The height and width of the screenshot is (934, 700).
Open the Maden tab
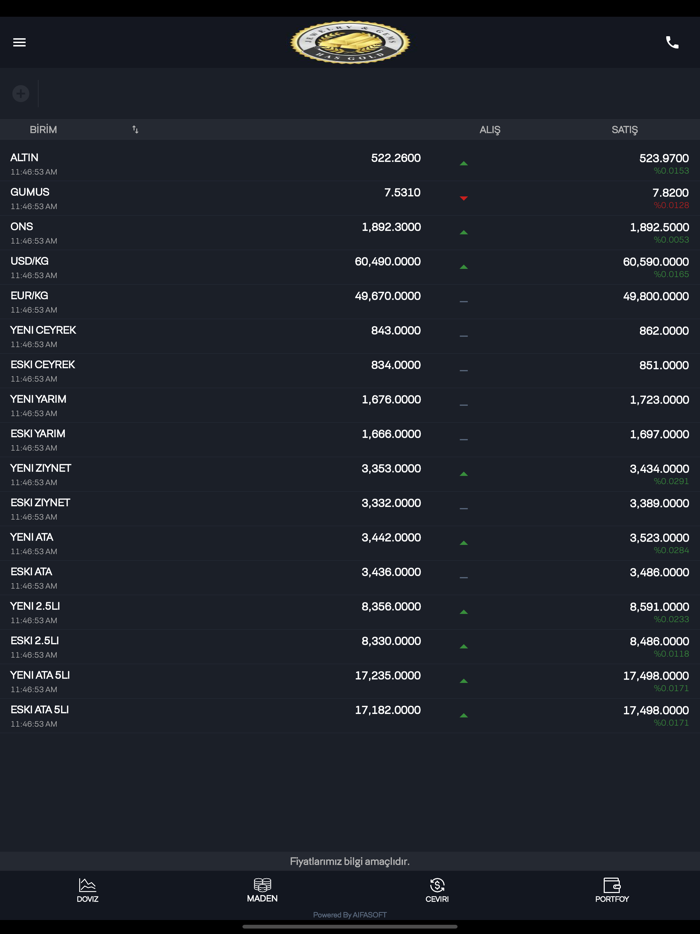click(x=262, y=891)
